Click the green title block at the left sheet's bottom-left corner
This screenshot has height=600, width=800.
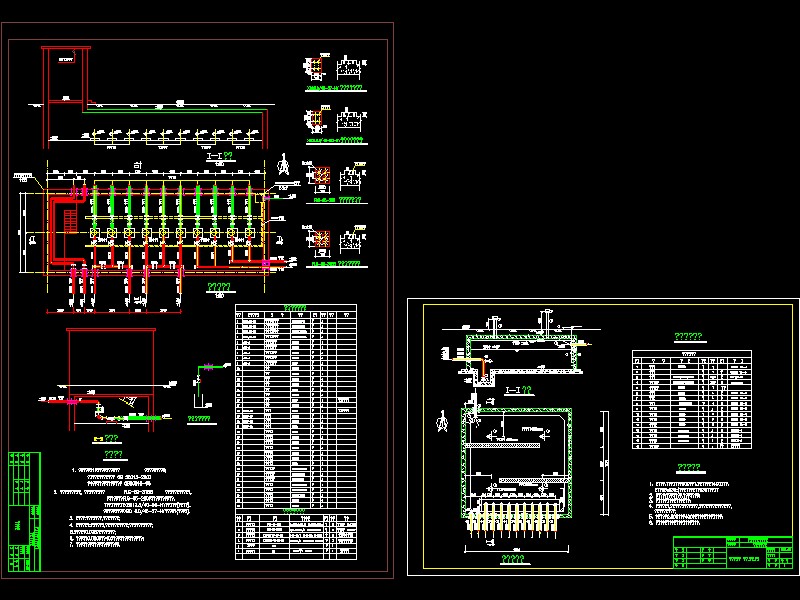point(24,512)
